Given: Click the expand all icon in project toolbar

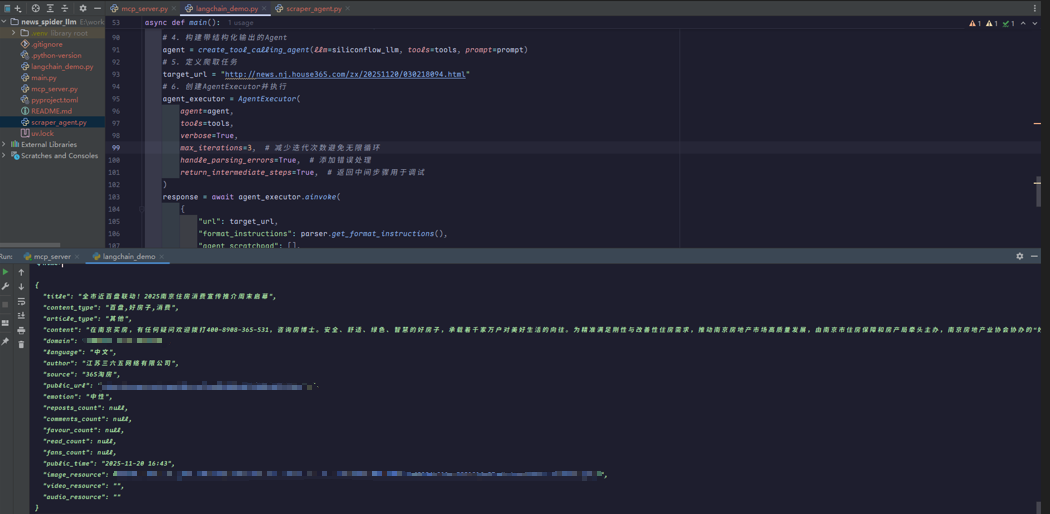Looking at the screenshot, I should pyautogui.click(x=50, y=9).
